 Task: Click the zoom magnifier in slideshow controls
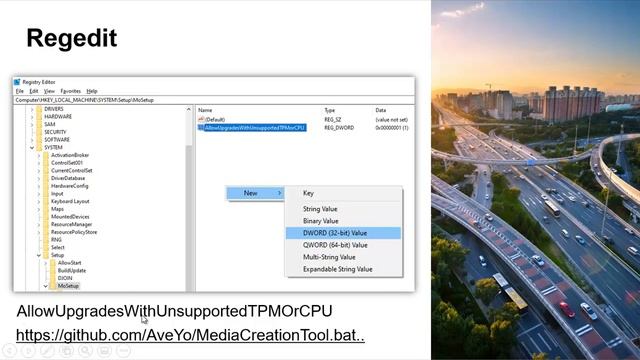pos(85,350)
